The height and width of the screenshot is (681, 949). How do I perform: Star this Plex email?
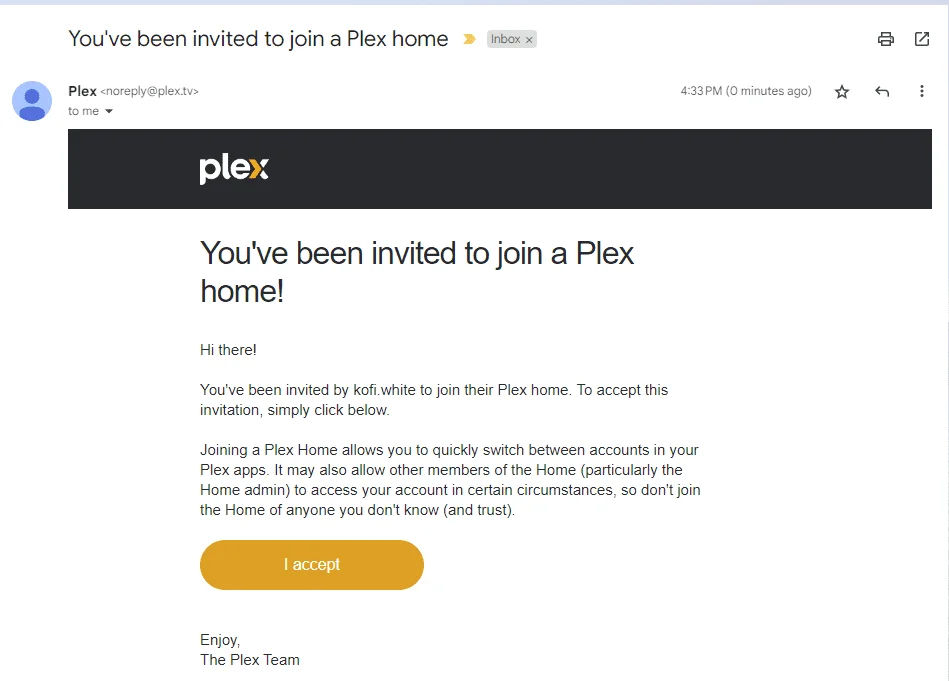[841, 91]
